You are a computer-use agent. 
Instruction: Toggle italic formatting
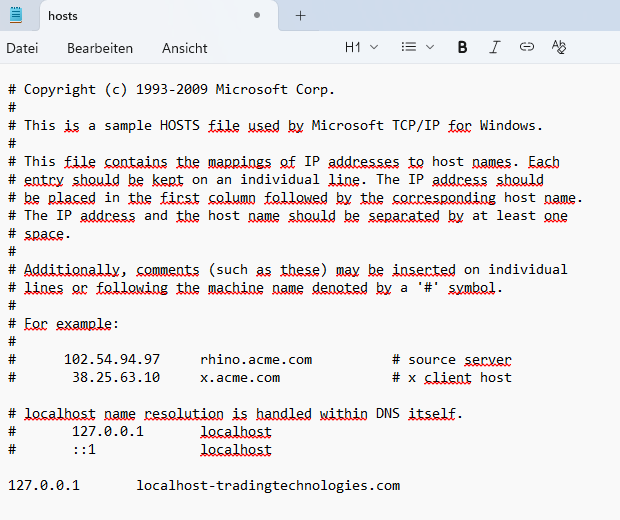coord(494,47)
